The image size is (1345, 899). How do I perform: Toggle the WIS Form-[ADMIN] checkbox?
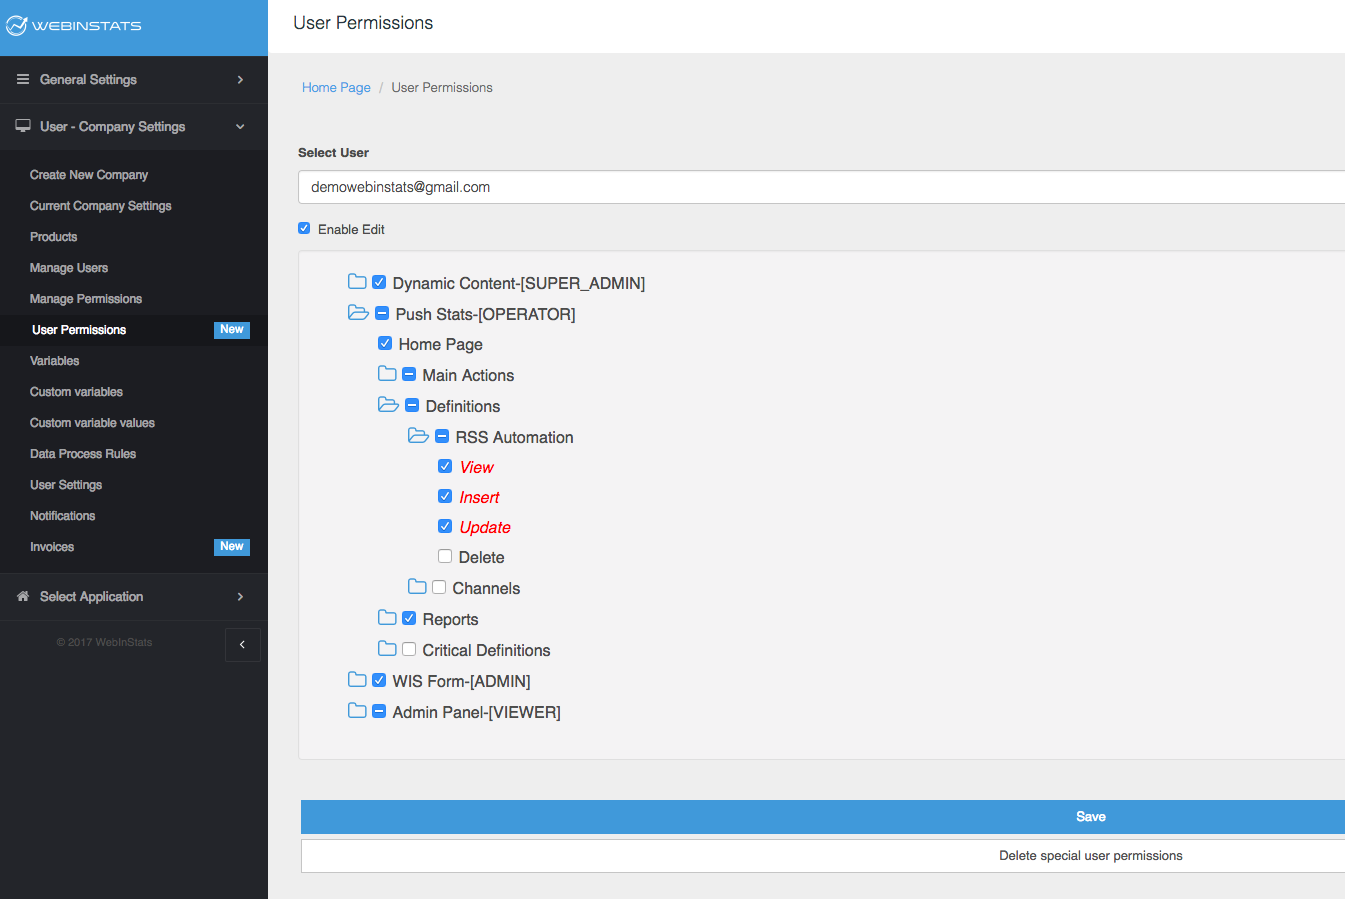(379, 680)
